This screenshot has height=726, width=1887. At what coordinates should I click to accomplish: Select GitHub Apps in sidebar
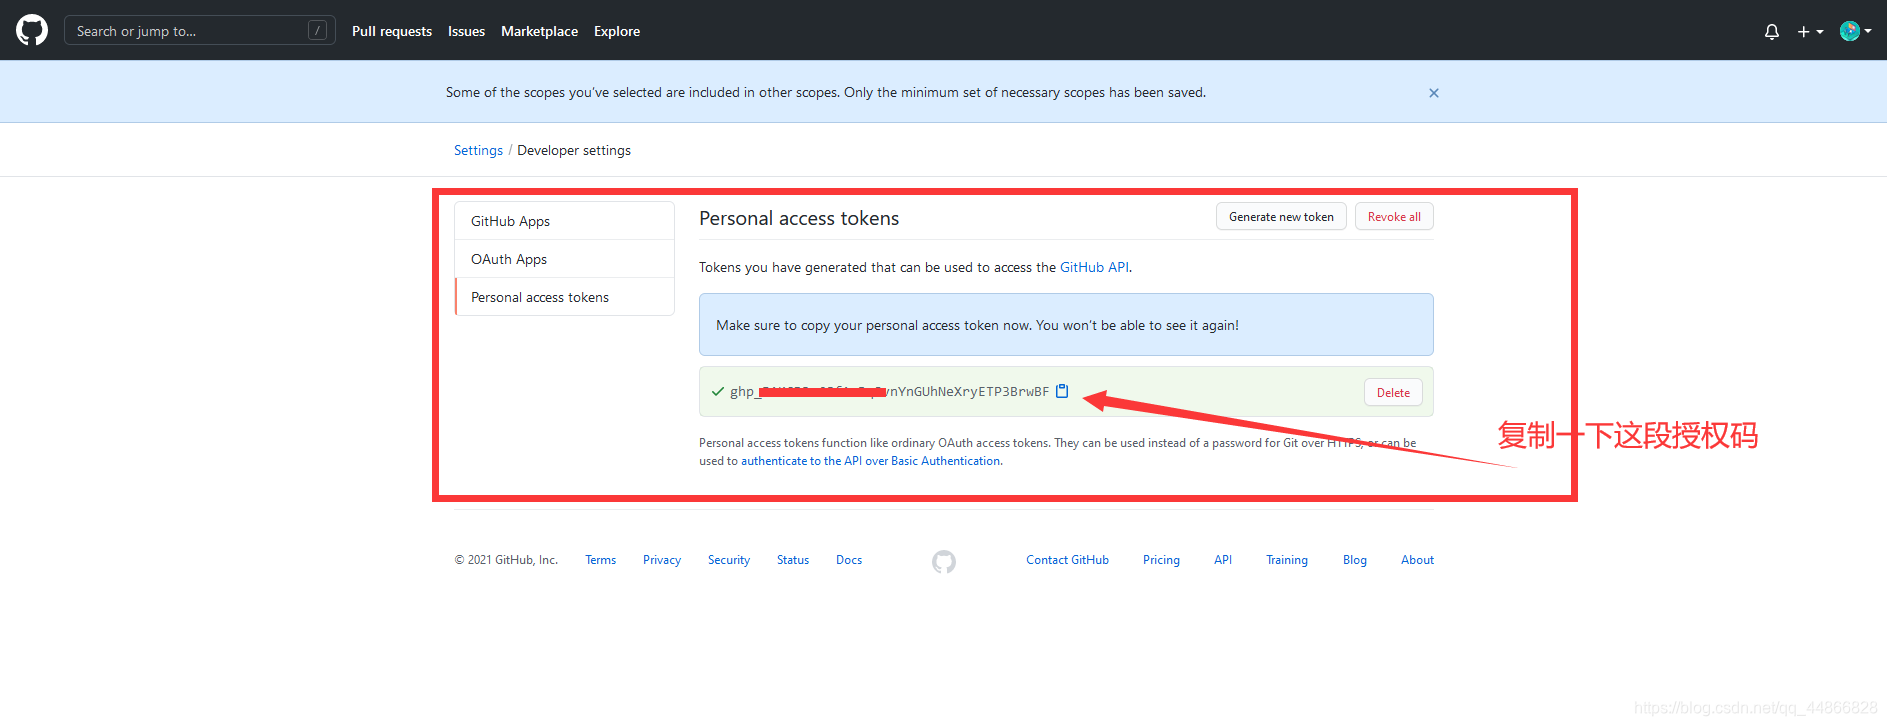[x=565, y=221]
